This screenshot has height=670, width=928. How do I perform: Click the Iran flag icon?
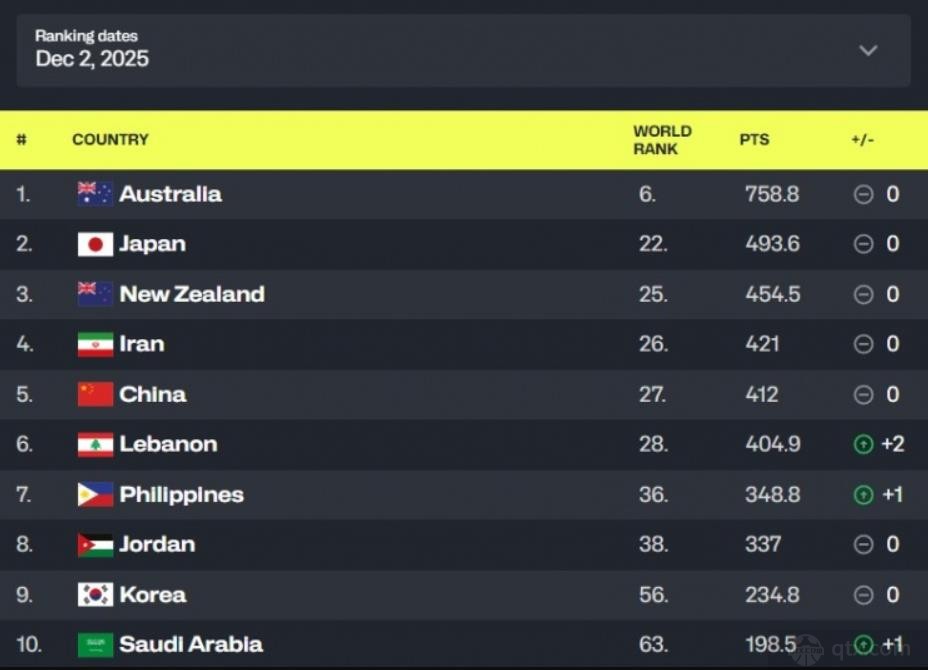(x=95, y=344)
